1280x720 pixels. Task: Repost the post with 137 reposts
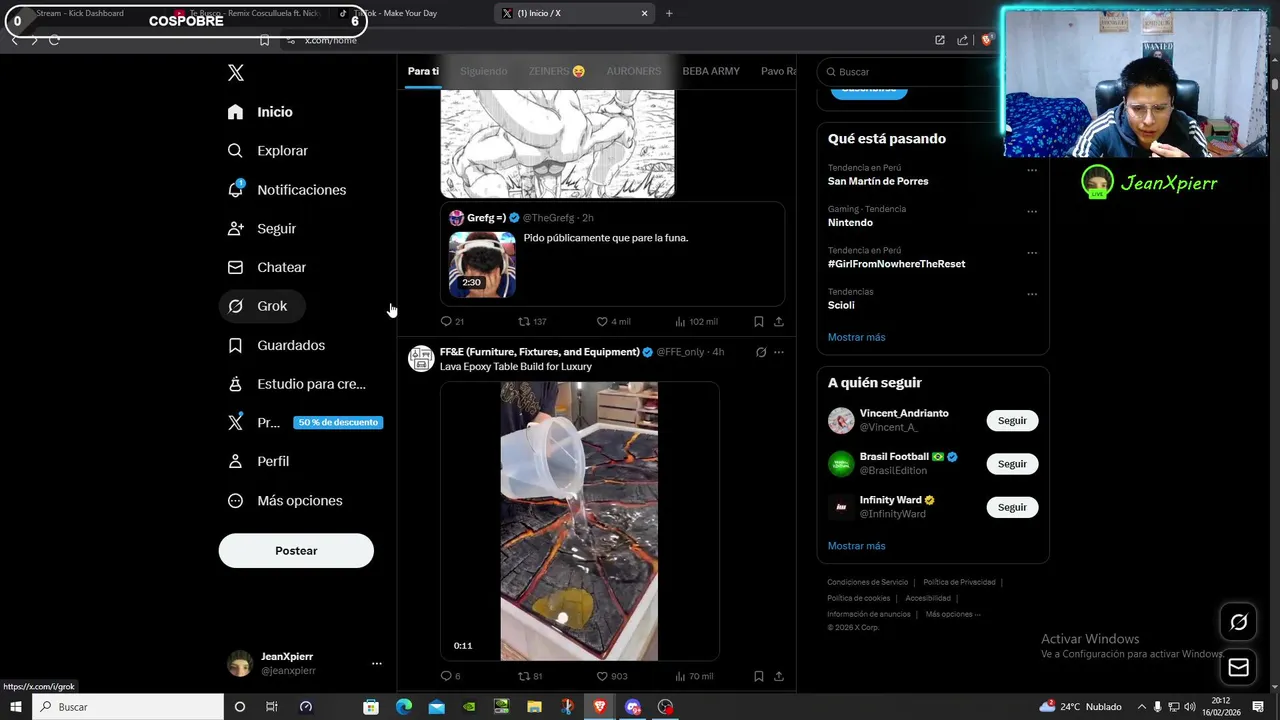pos(532,321)
